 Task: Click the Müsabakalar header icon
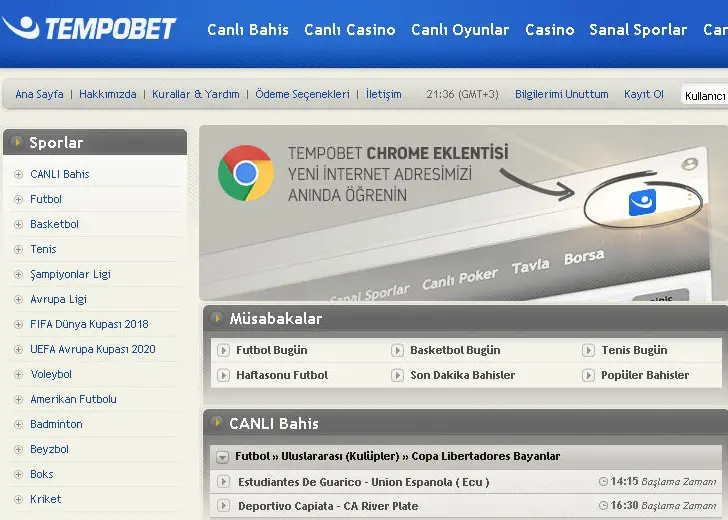tap(216, 318)
